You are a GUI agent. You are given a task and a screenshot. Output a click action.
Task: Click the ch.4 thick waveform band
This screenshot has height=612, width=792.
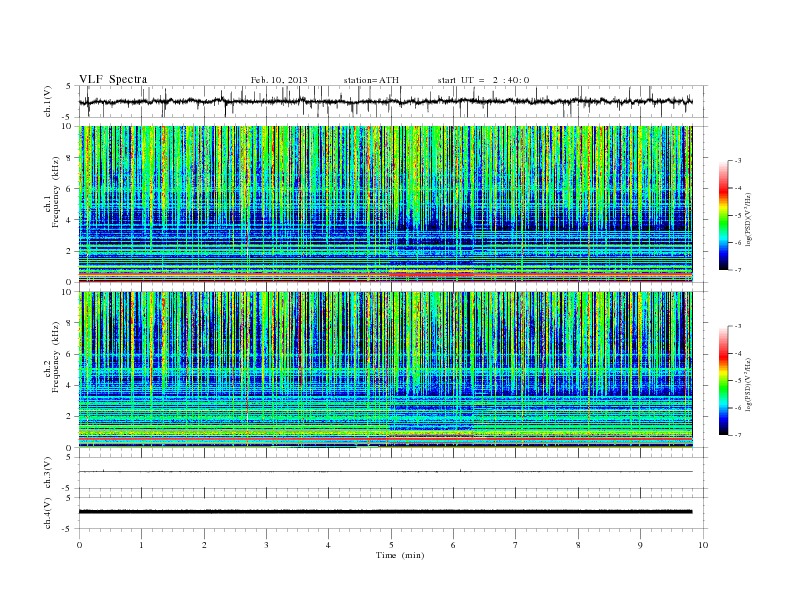pos(385,512)
